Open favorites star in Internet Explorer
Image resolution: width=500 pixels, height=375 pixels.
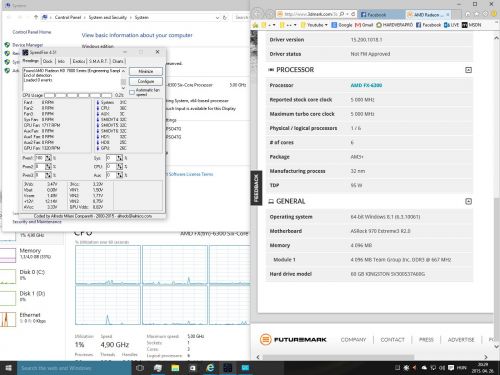(x=477, y=14)
